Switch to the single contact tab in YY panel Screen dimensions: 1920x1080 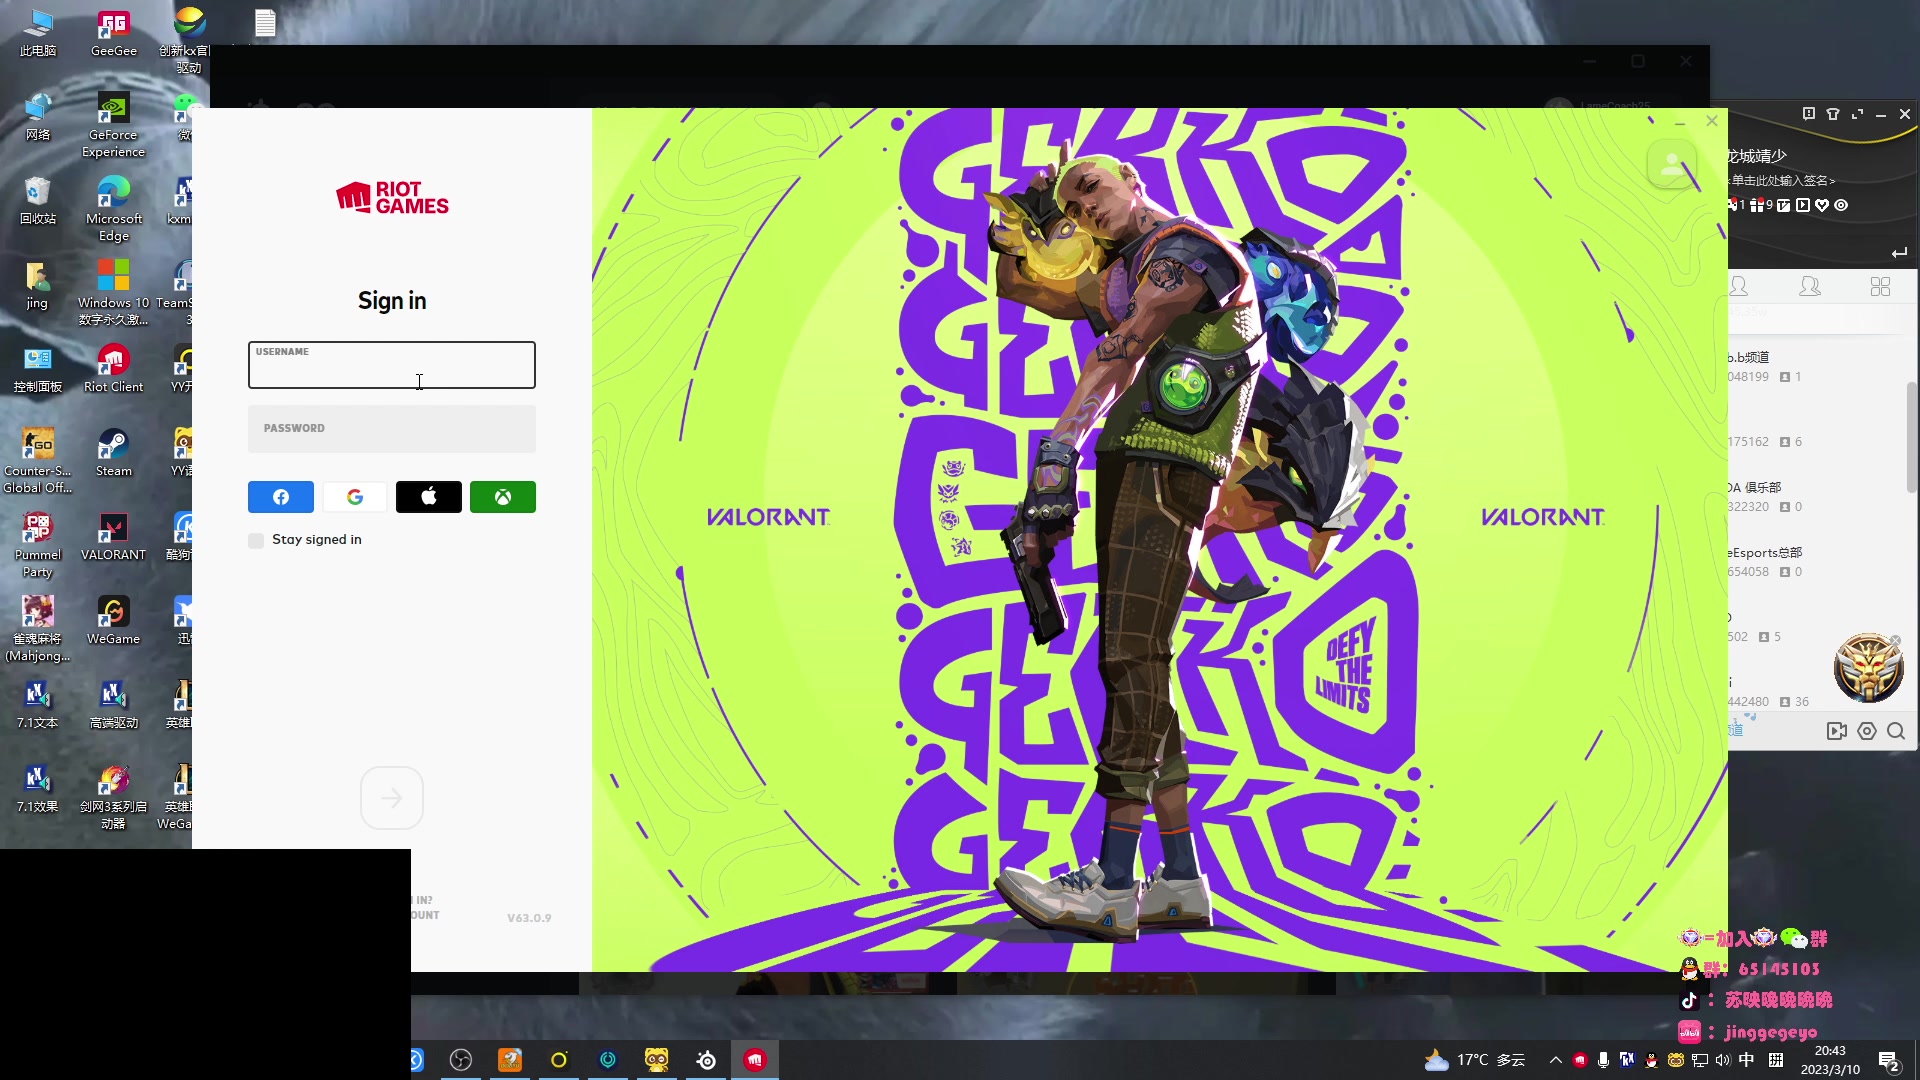pos(1739,287)
